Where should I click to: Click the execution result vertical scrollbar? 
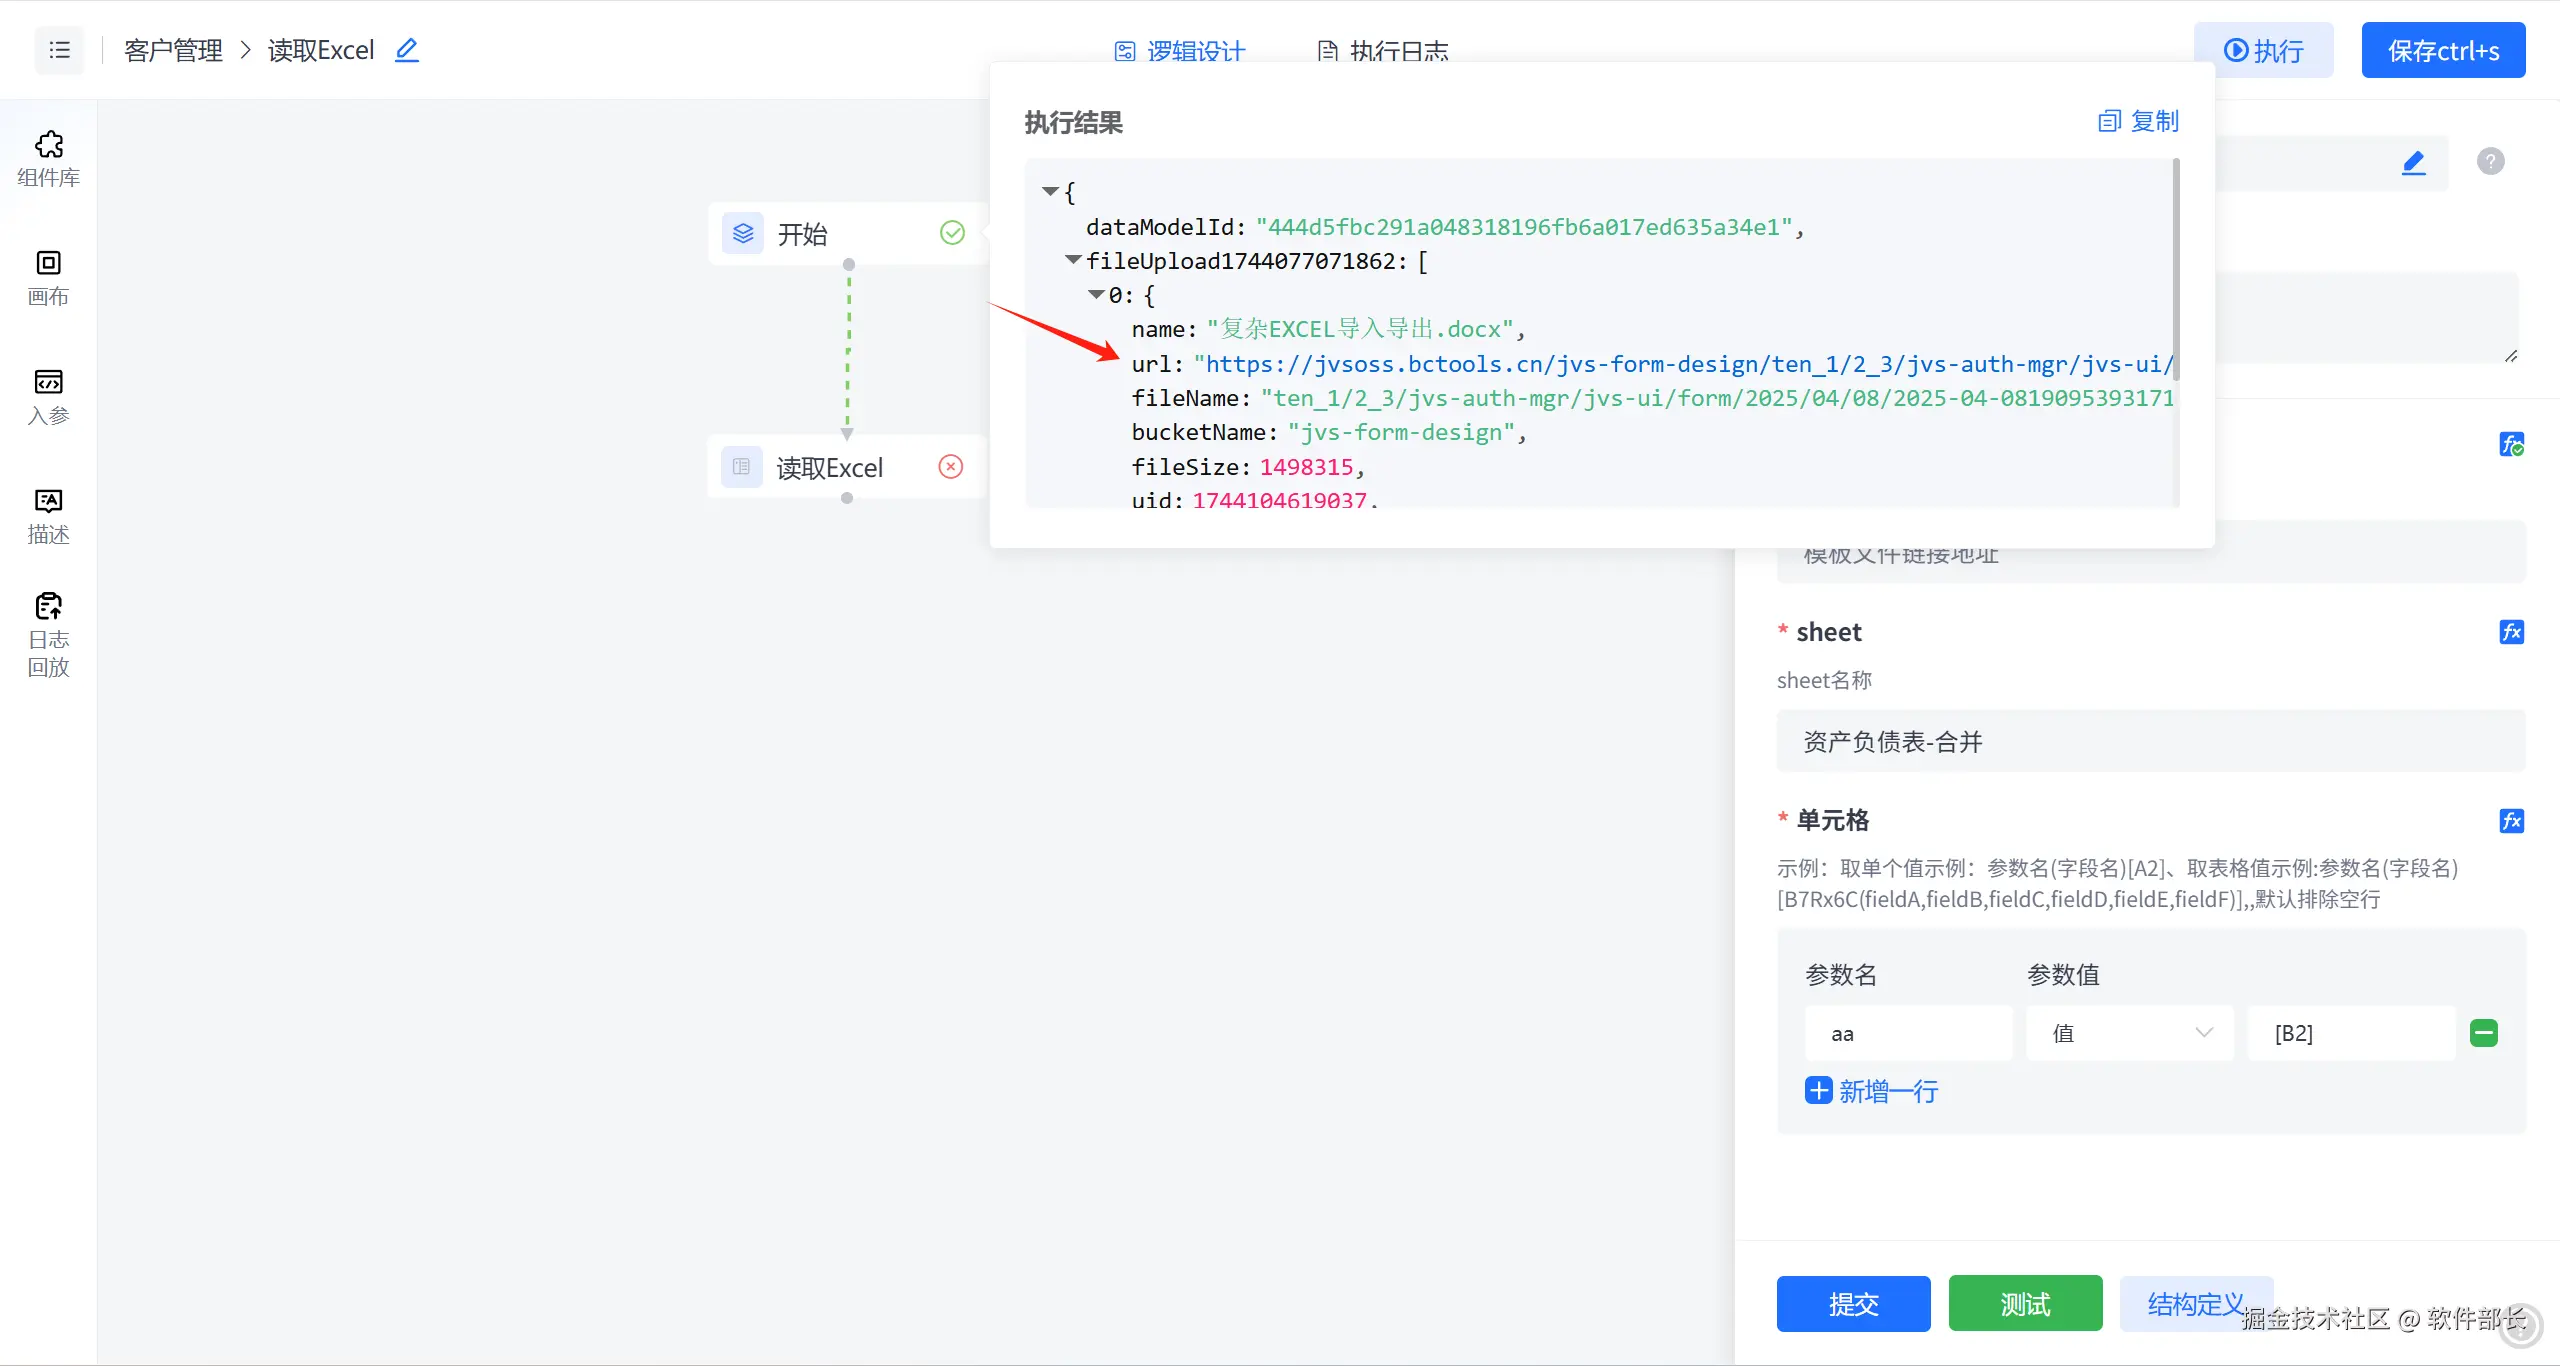pyautogui.click(x=2176, y=270)
